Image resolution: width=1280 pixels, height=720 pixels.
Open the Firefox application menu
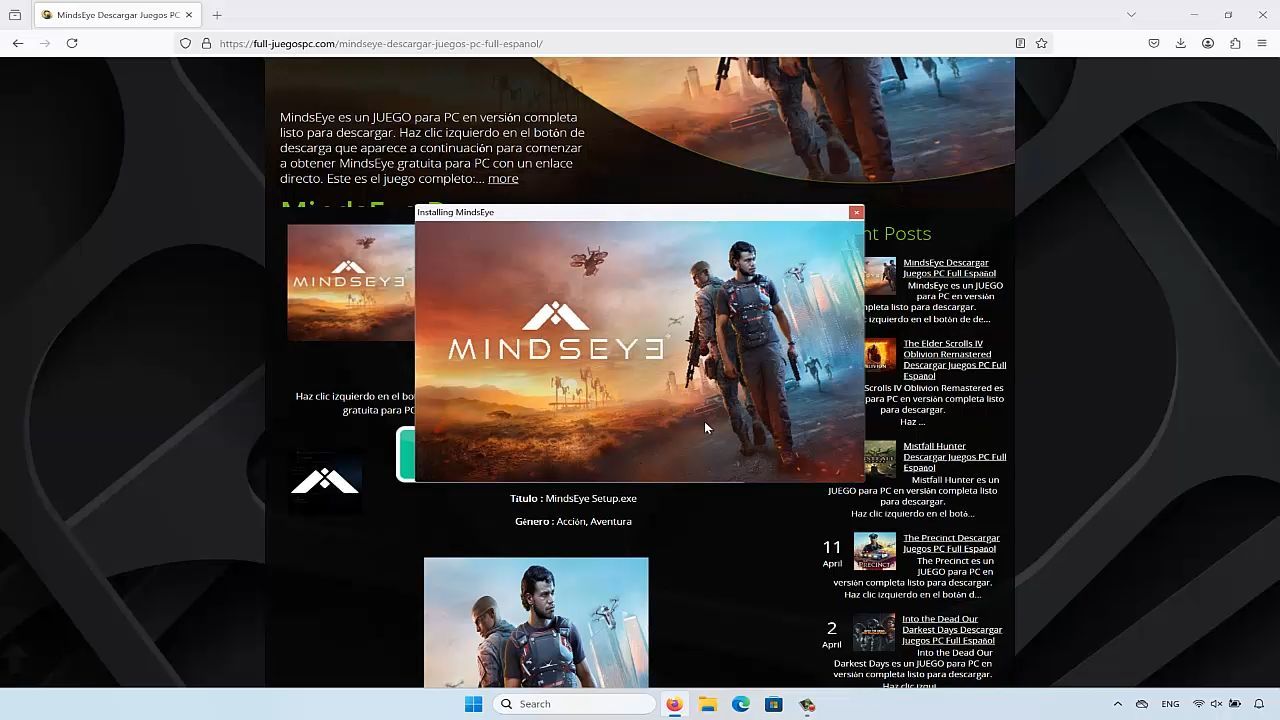click(x=1262, y=43)
